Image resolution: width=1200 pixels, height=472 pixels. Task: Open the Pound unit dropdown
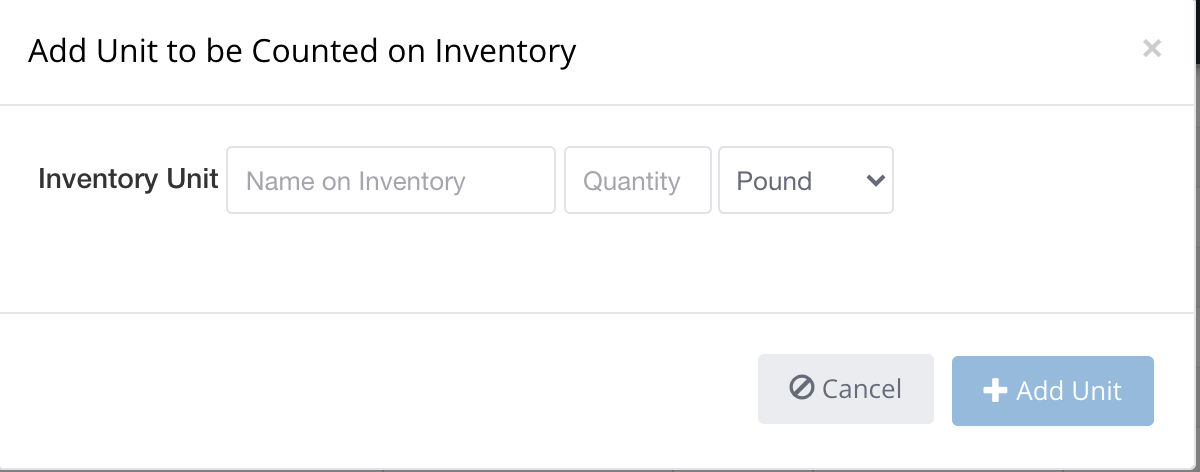(x=805, y=181)
